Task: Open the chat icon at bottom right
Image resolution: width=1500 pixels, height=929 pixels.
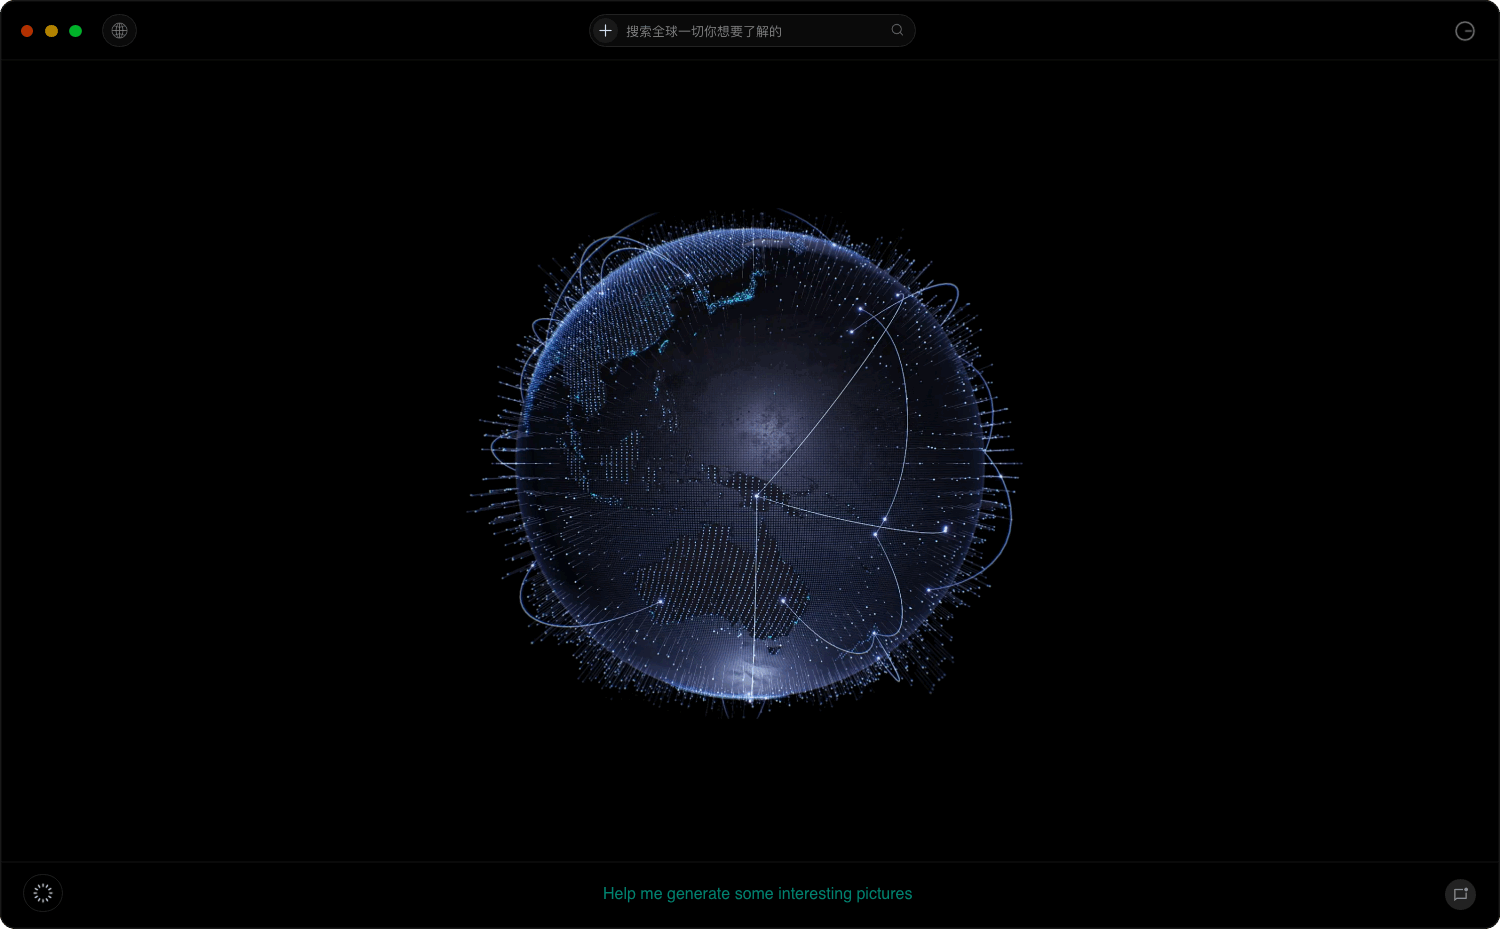Action: [x=1460, y=894]
